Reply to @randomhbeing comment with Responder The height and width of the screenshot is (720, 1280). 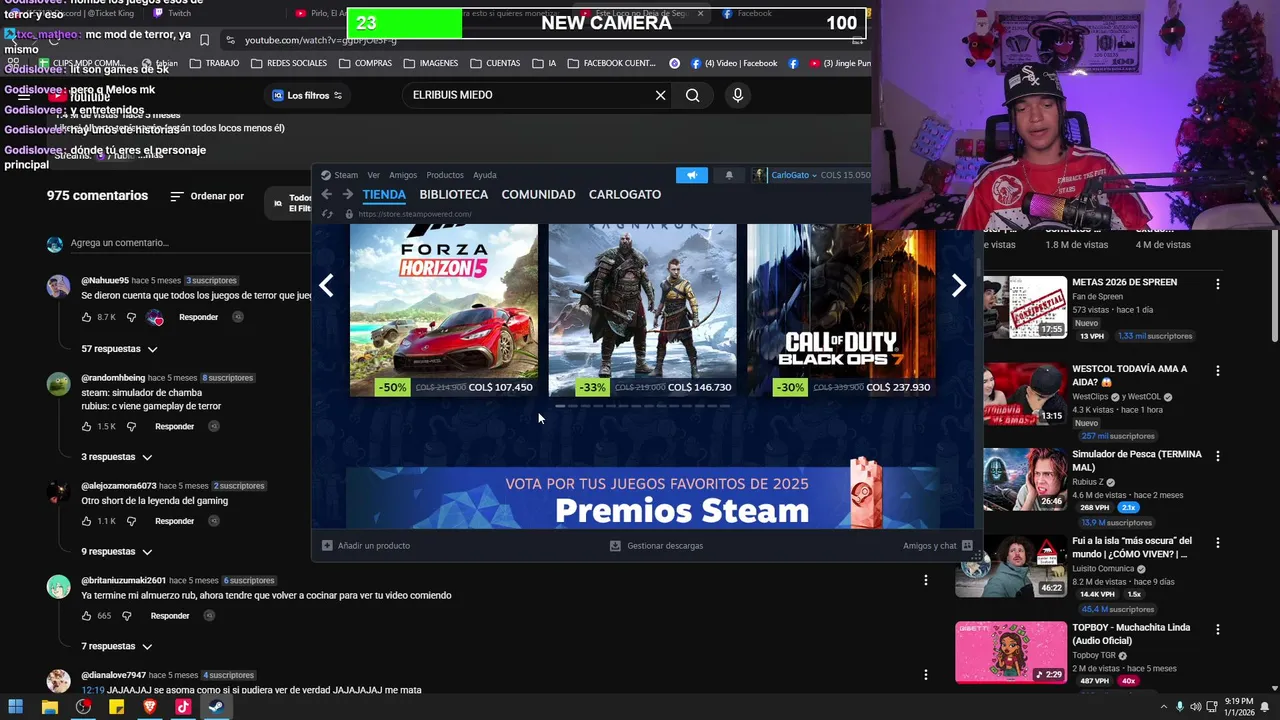[174, 427]
